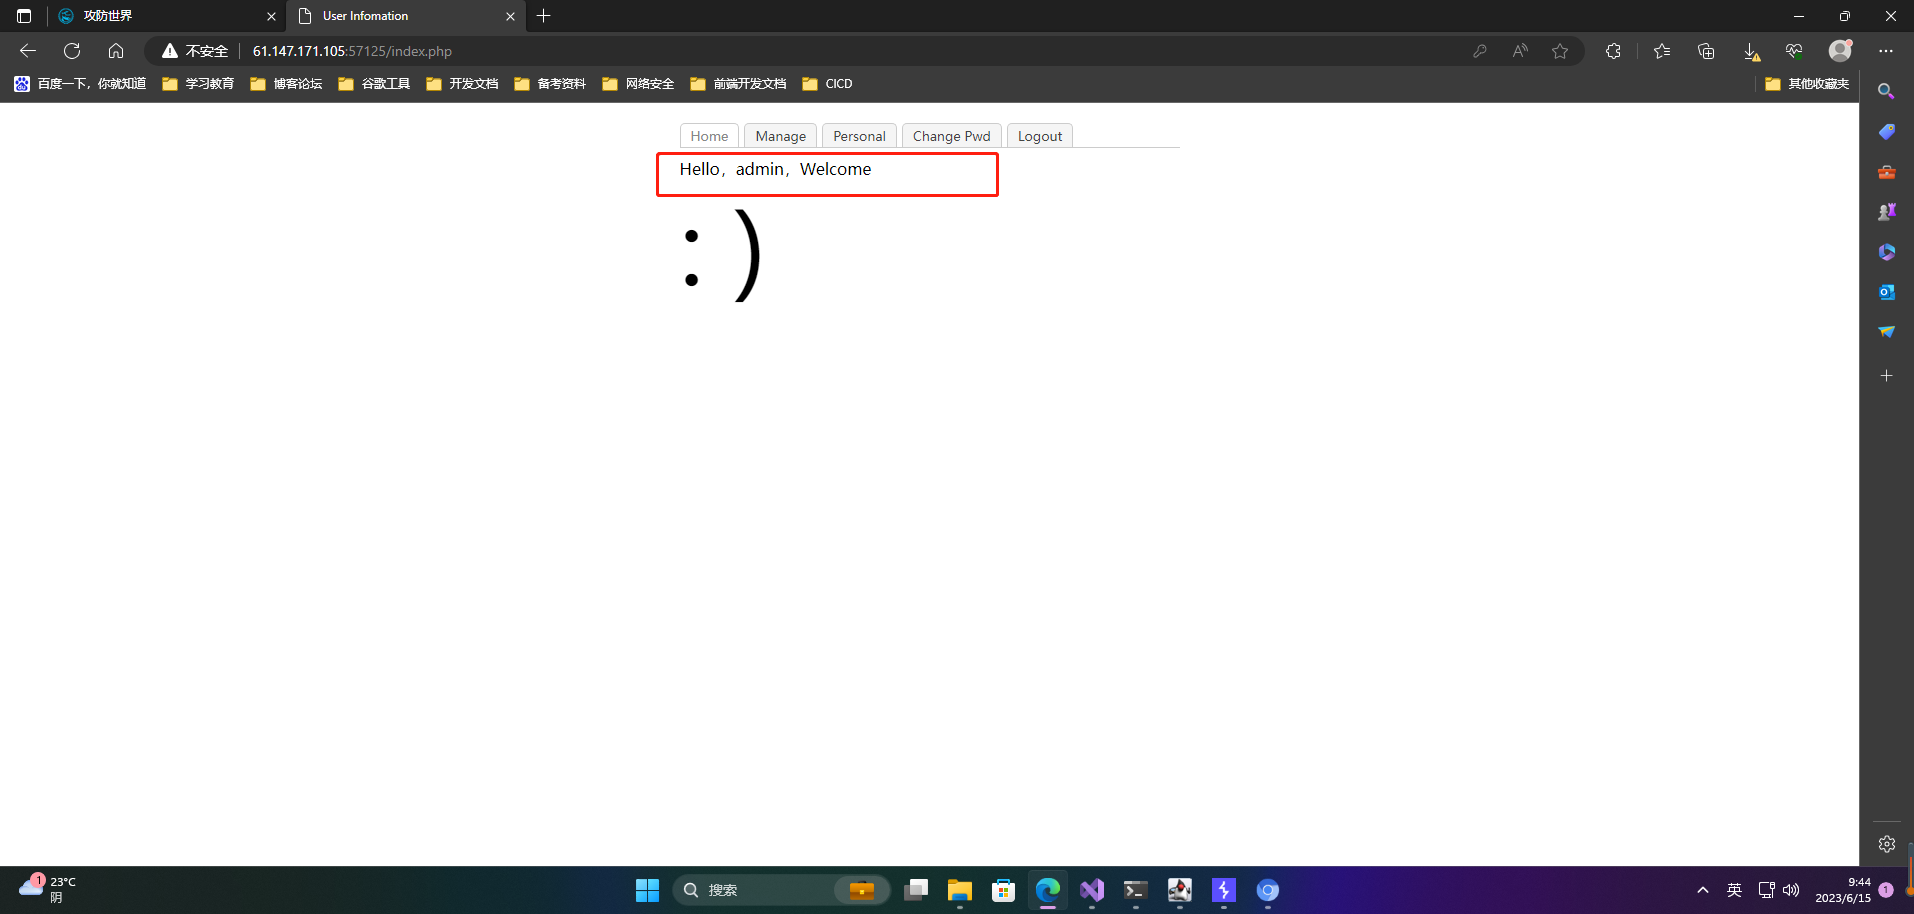Viewport: 1914px width, 914px height.
Task: Open sidebar tools briefcase icon
Action: click(x=1886, y=172)
